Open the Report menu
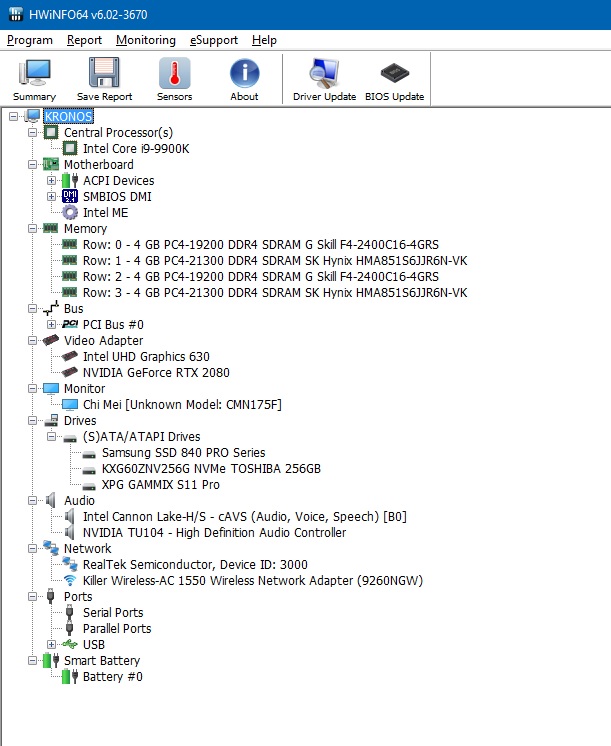This screenshot has width=611, height=746. click(84, 40)
